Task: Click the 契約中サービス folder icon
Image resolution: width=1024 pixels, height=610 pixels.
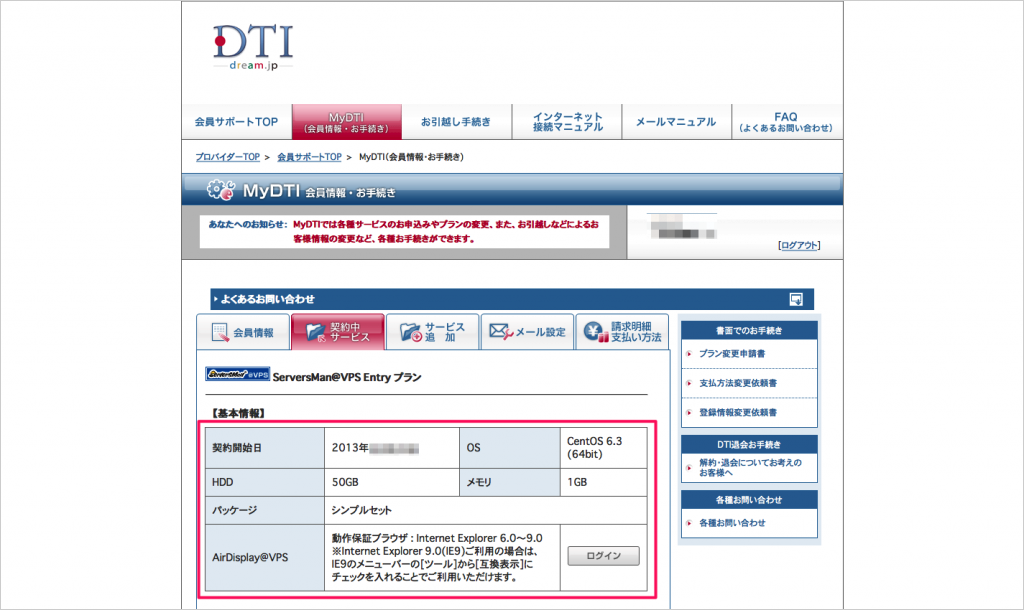Action: point(315,332)
